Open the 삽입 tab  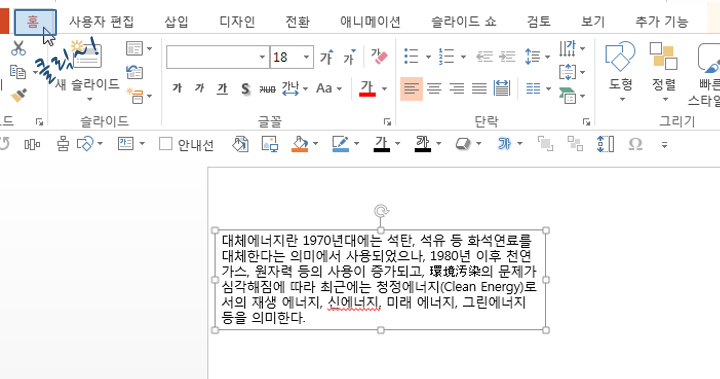coord(177,22)
